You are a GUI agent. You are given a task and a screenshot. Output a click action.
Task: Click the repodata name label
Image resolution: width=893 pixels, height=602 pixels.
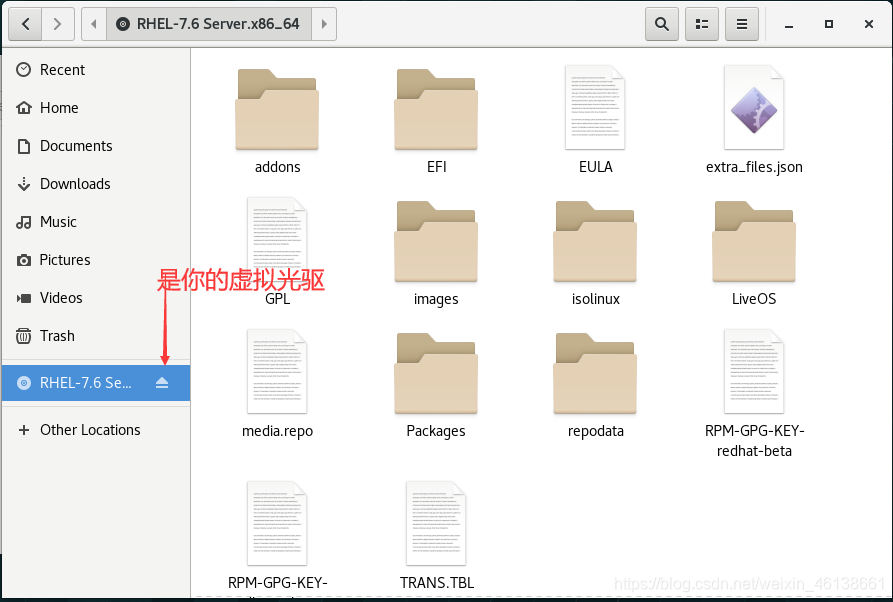595,431
